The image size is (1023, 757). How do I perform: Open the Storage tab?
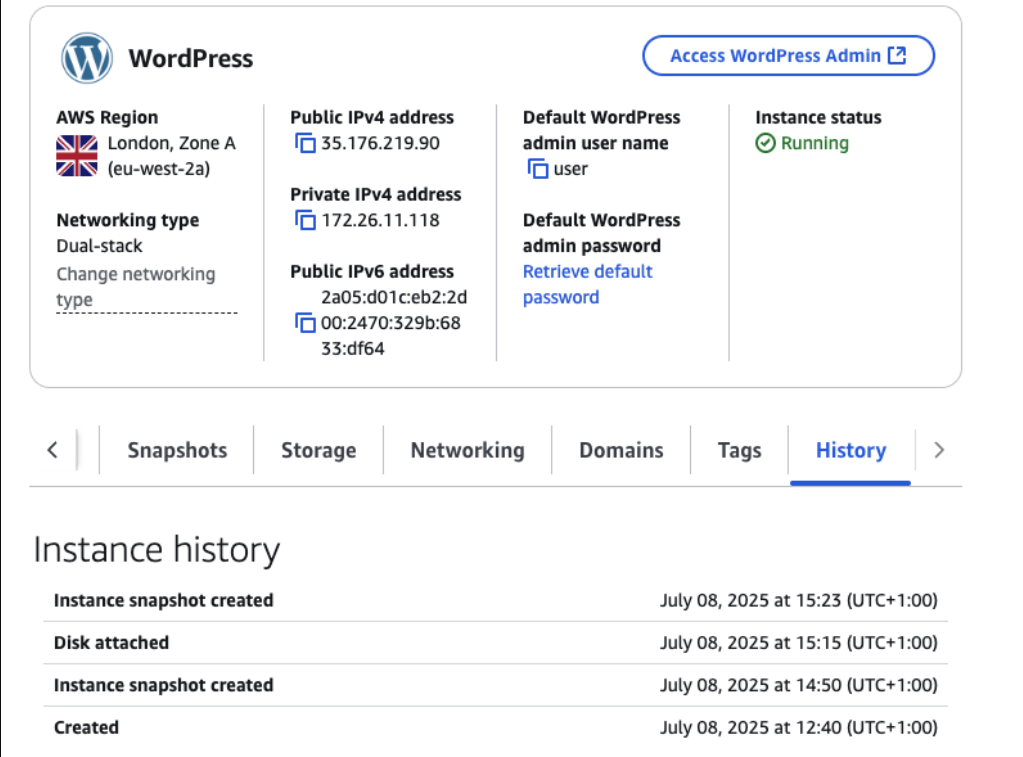318,450
